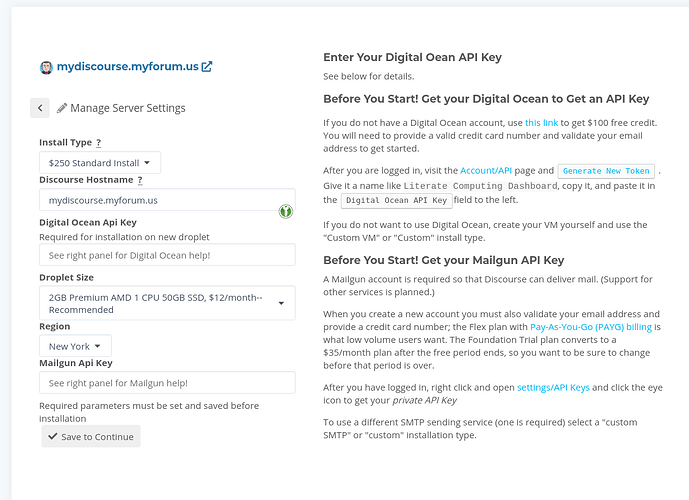
Task: Open the Account/API page link
Action: click(486, 170)
